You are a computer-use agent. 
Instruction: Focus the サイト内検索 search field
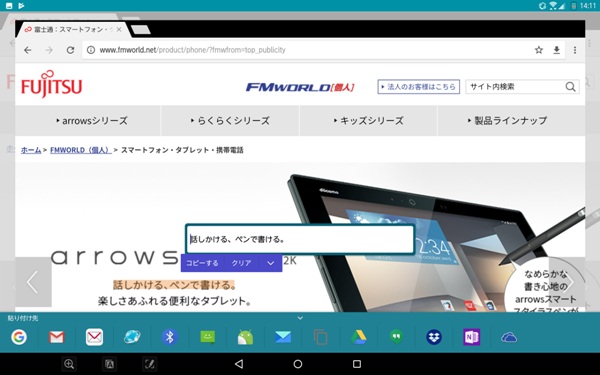[515, 87]
